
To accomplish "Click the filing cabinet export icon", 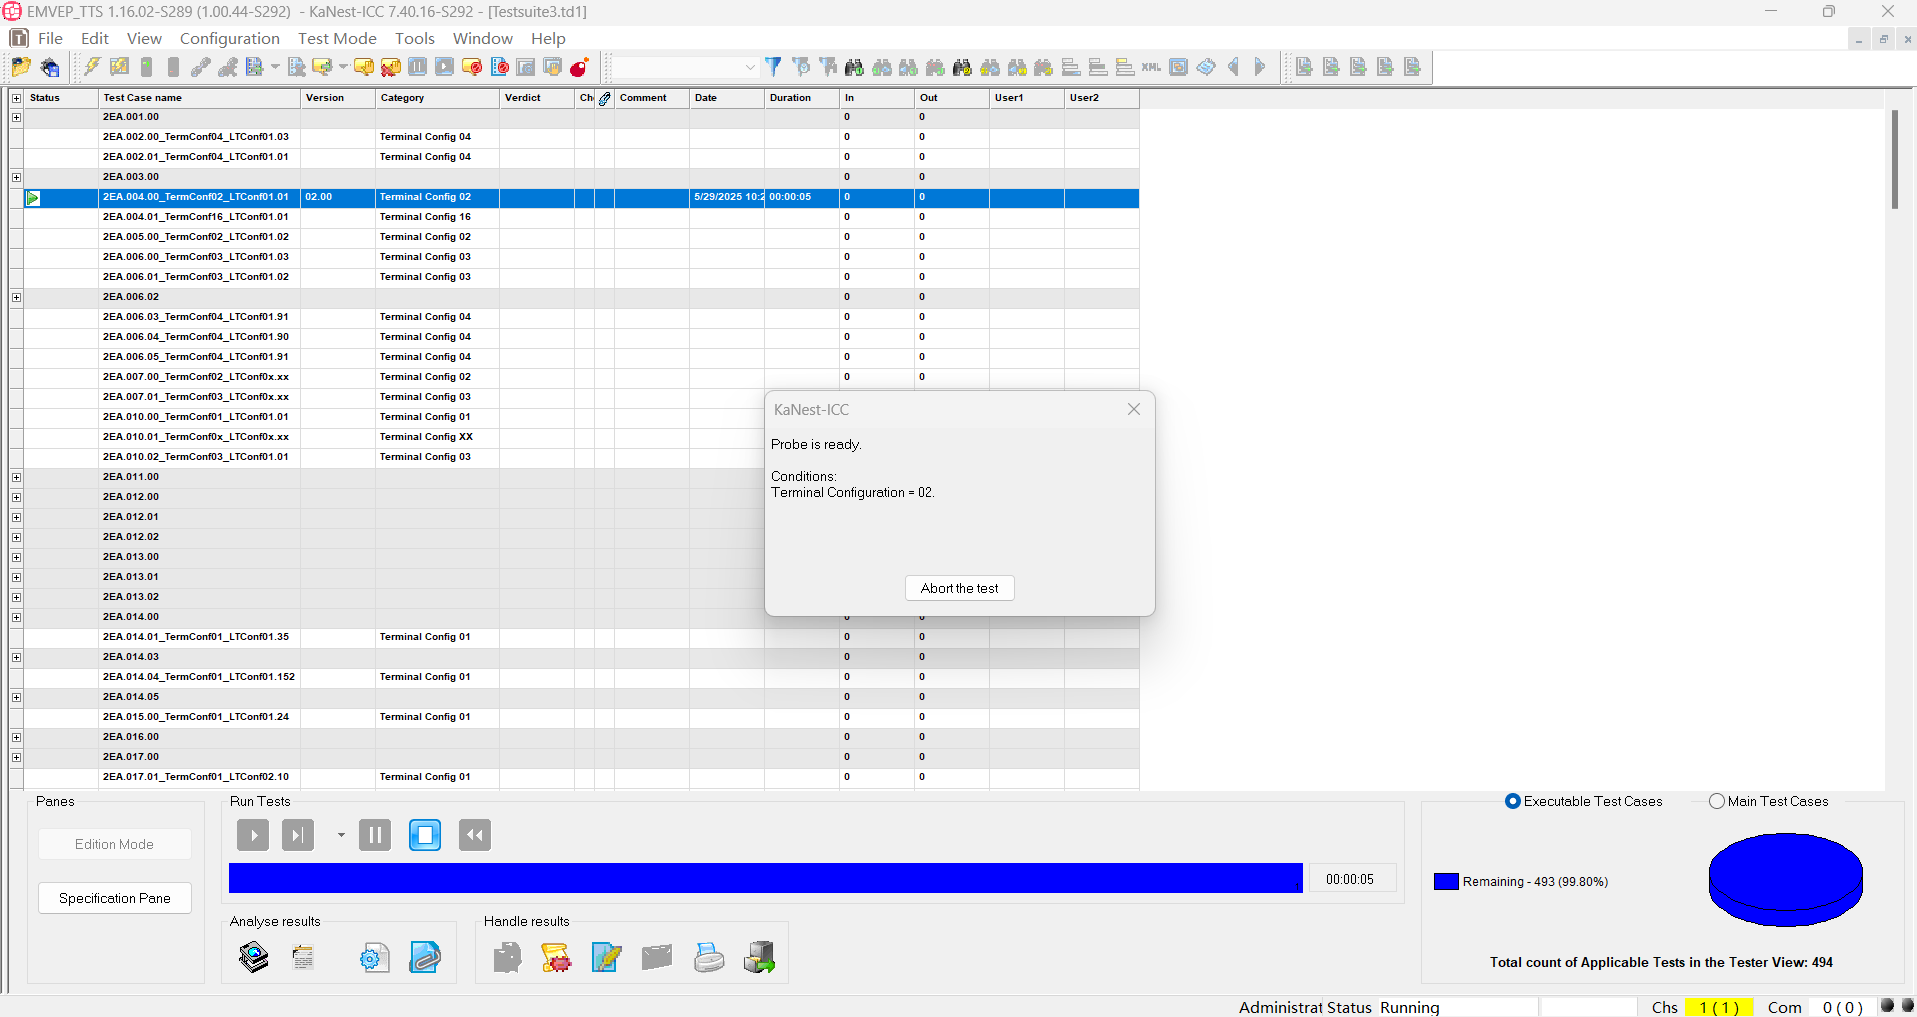I will pos(759,957).
